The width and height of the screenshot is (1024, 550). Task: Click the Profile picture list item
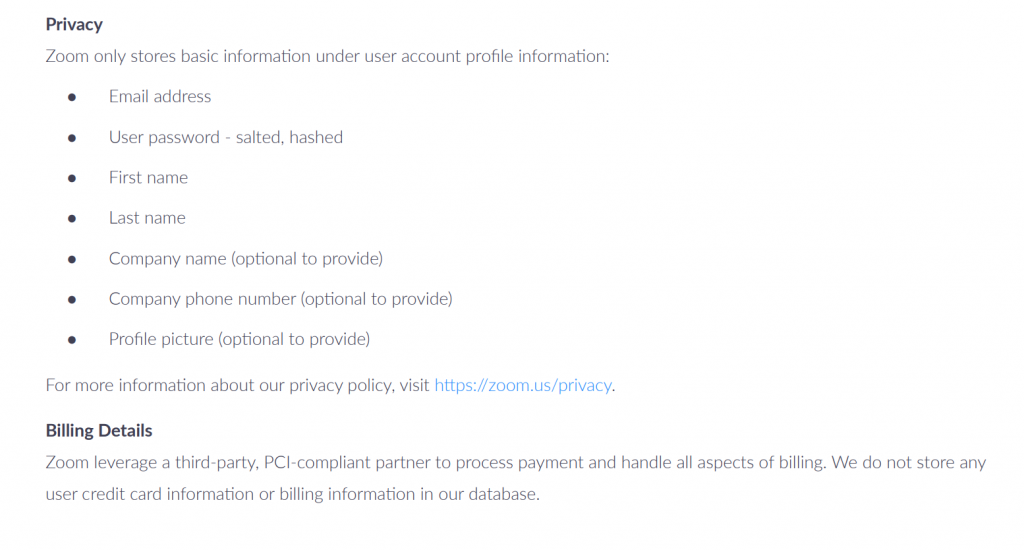point(239,339)
